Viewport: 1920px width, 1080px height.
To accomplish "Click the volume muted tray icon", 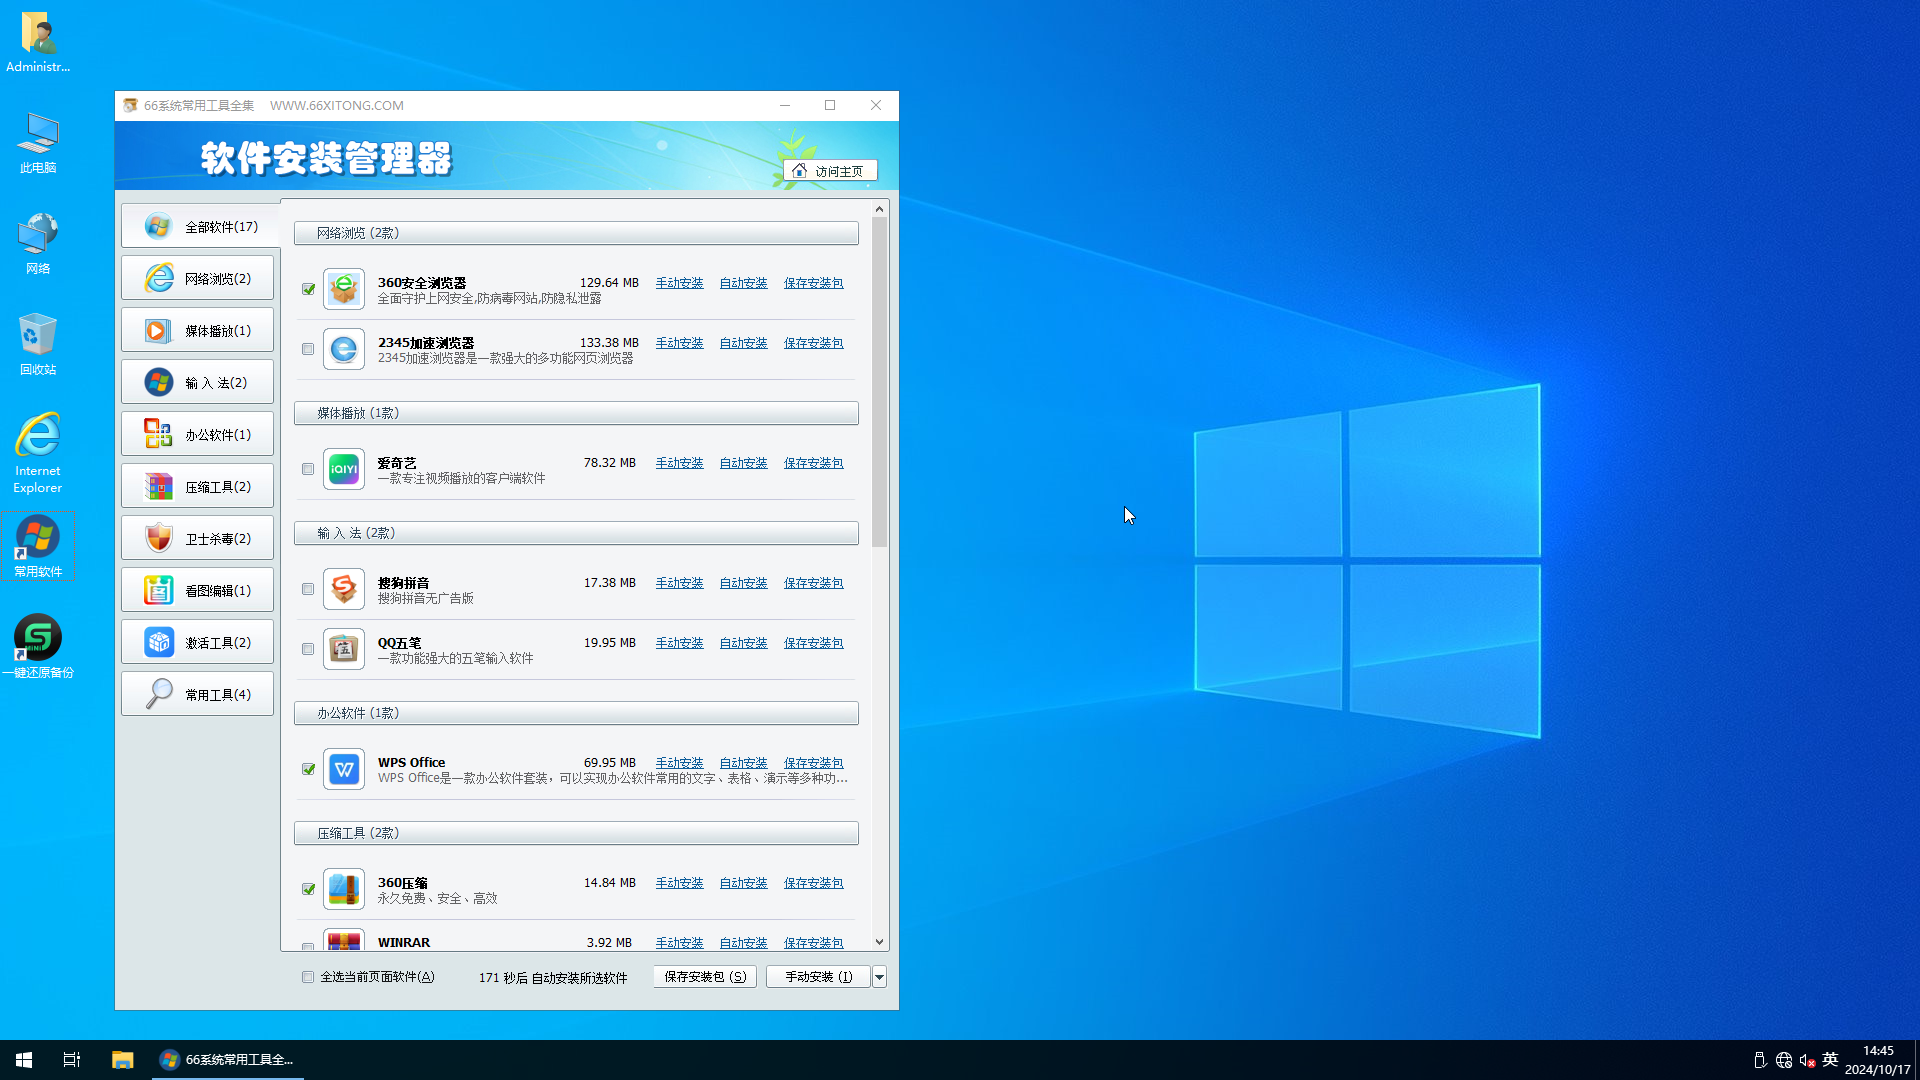I will [1807, 1060].
